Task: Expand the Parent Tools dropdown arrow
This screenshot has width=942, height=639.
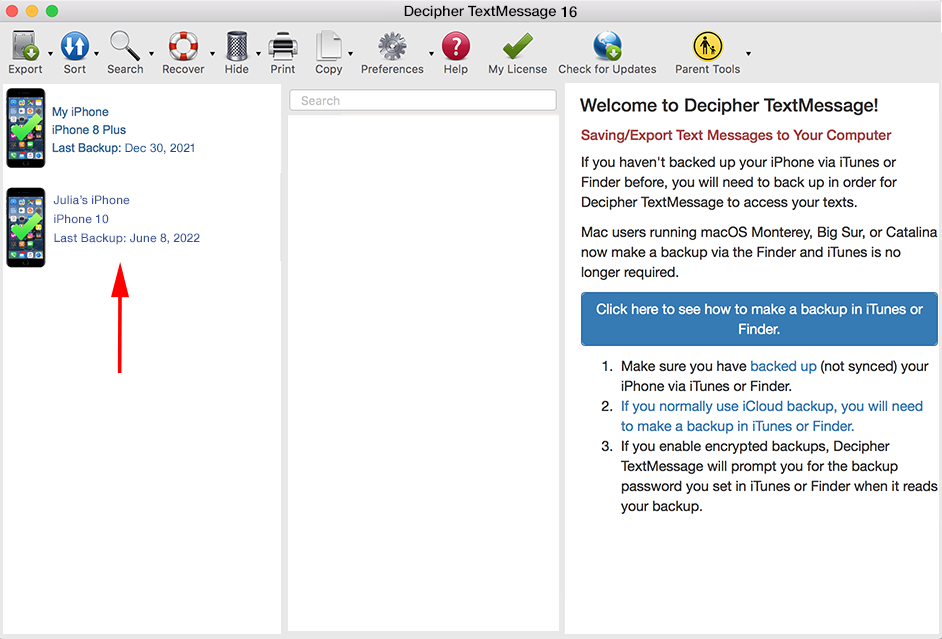Action: click(748, 54)
